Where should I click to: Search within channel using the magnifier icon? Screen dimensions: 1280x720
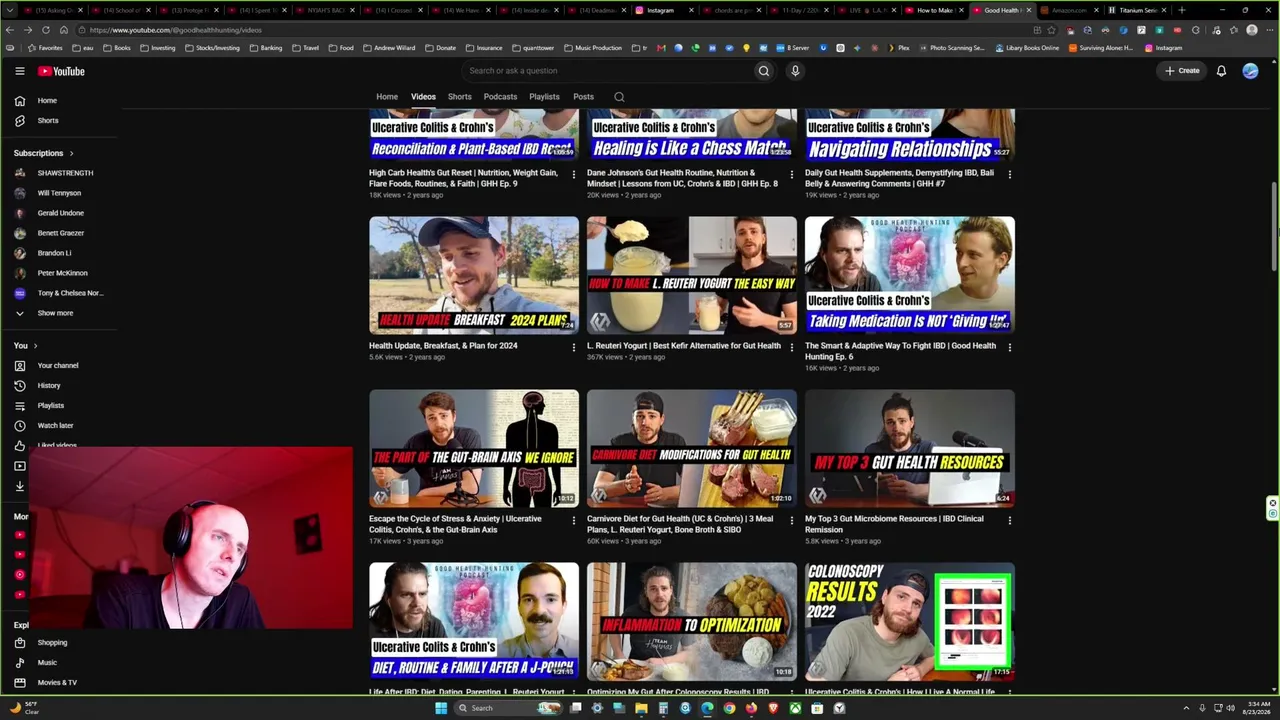point(619,97)
